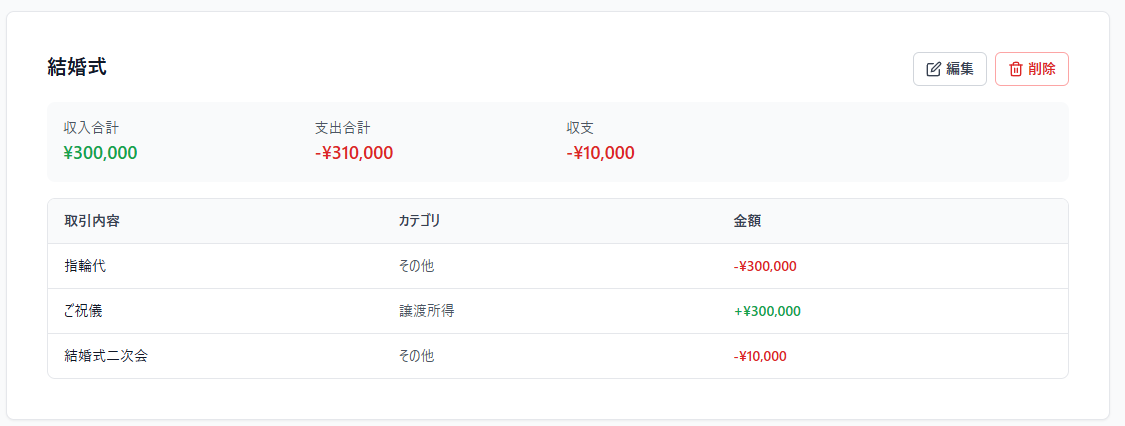Click その他 category in 指輪代 row
This screenshot has height=426, width=1125.
(x=416, y=266)
